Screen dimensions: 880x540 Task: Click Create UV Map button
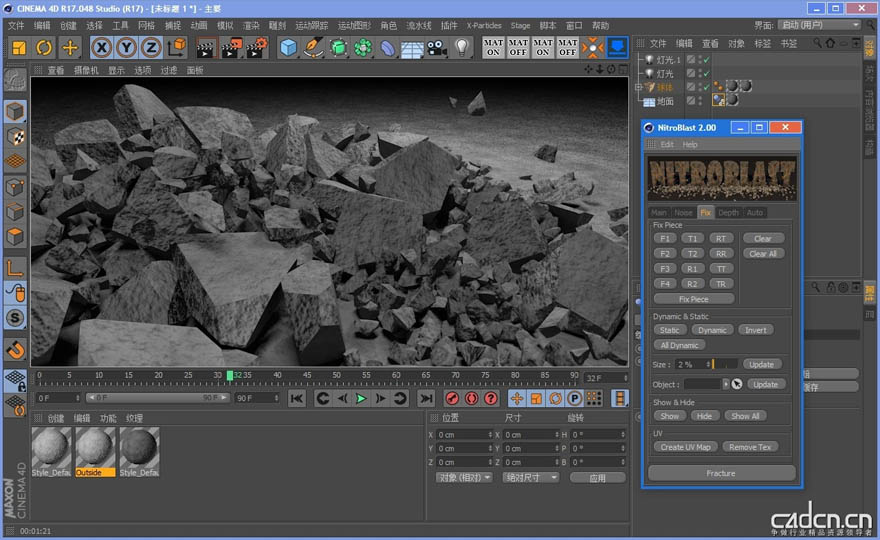(x=685, y=447)
